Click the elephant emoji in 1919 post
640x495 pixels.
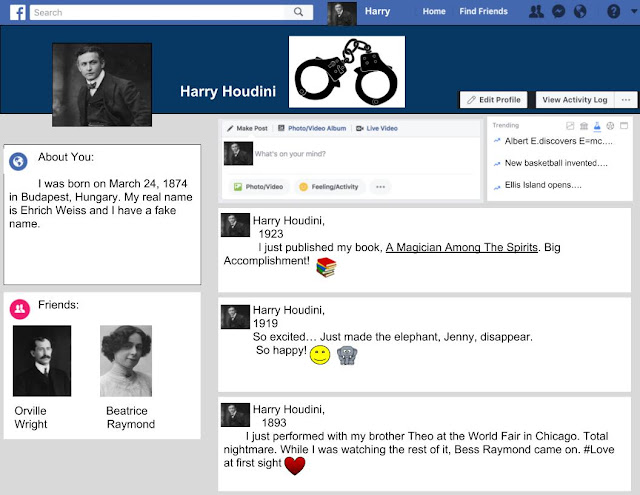pos(347,355)
